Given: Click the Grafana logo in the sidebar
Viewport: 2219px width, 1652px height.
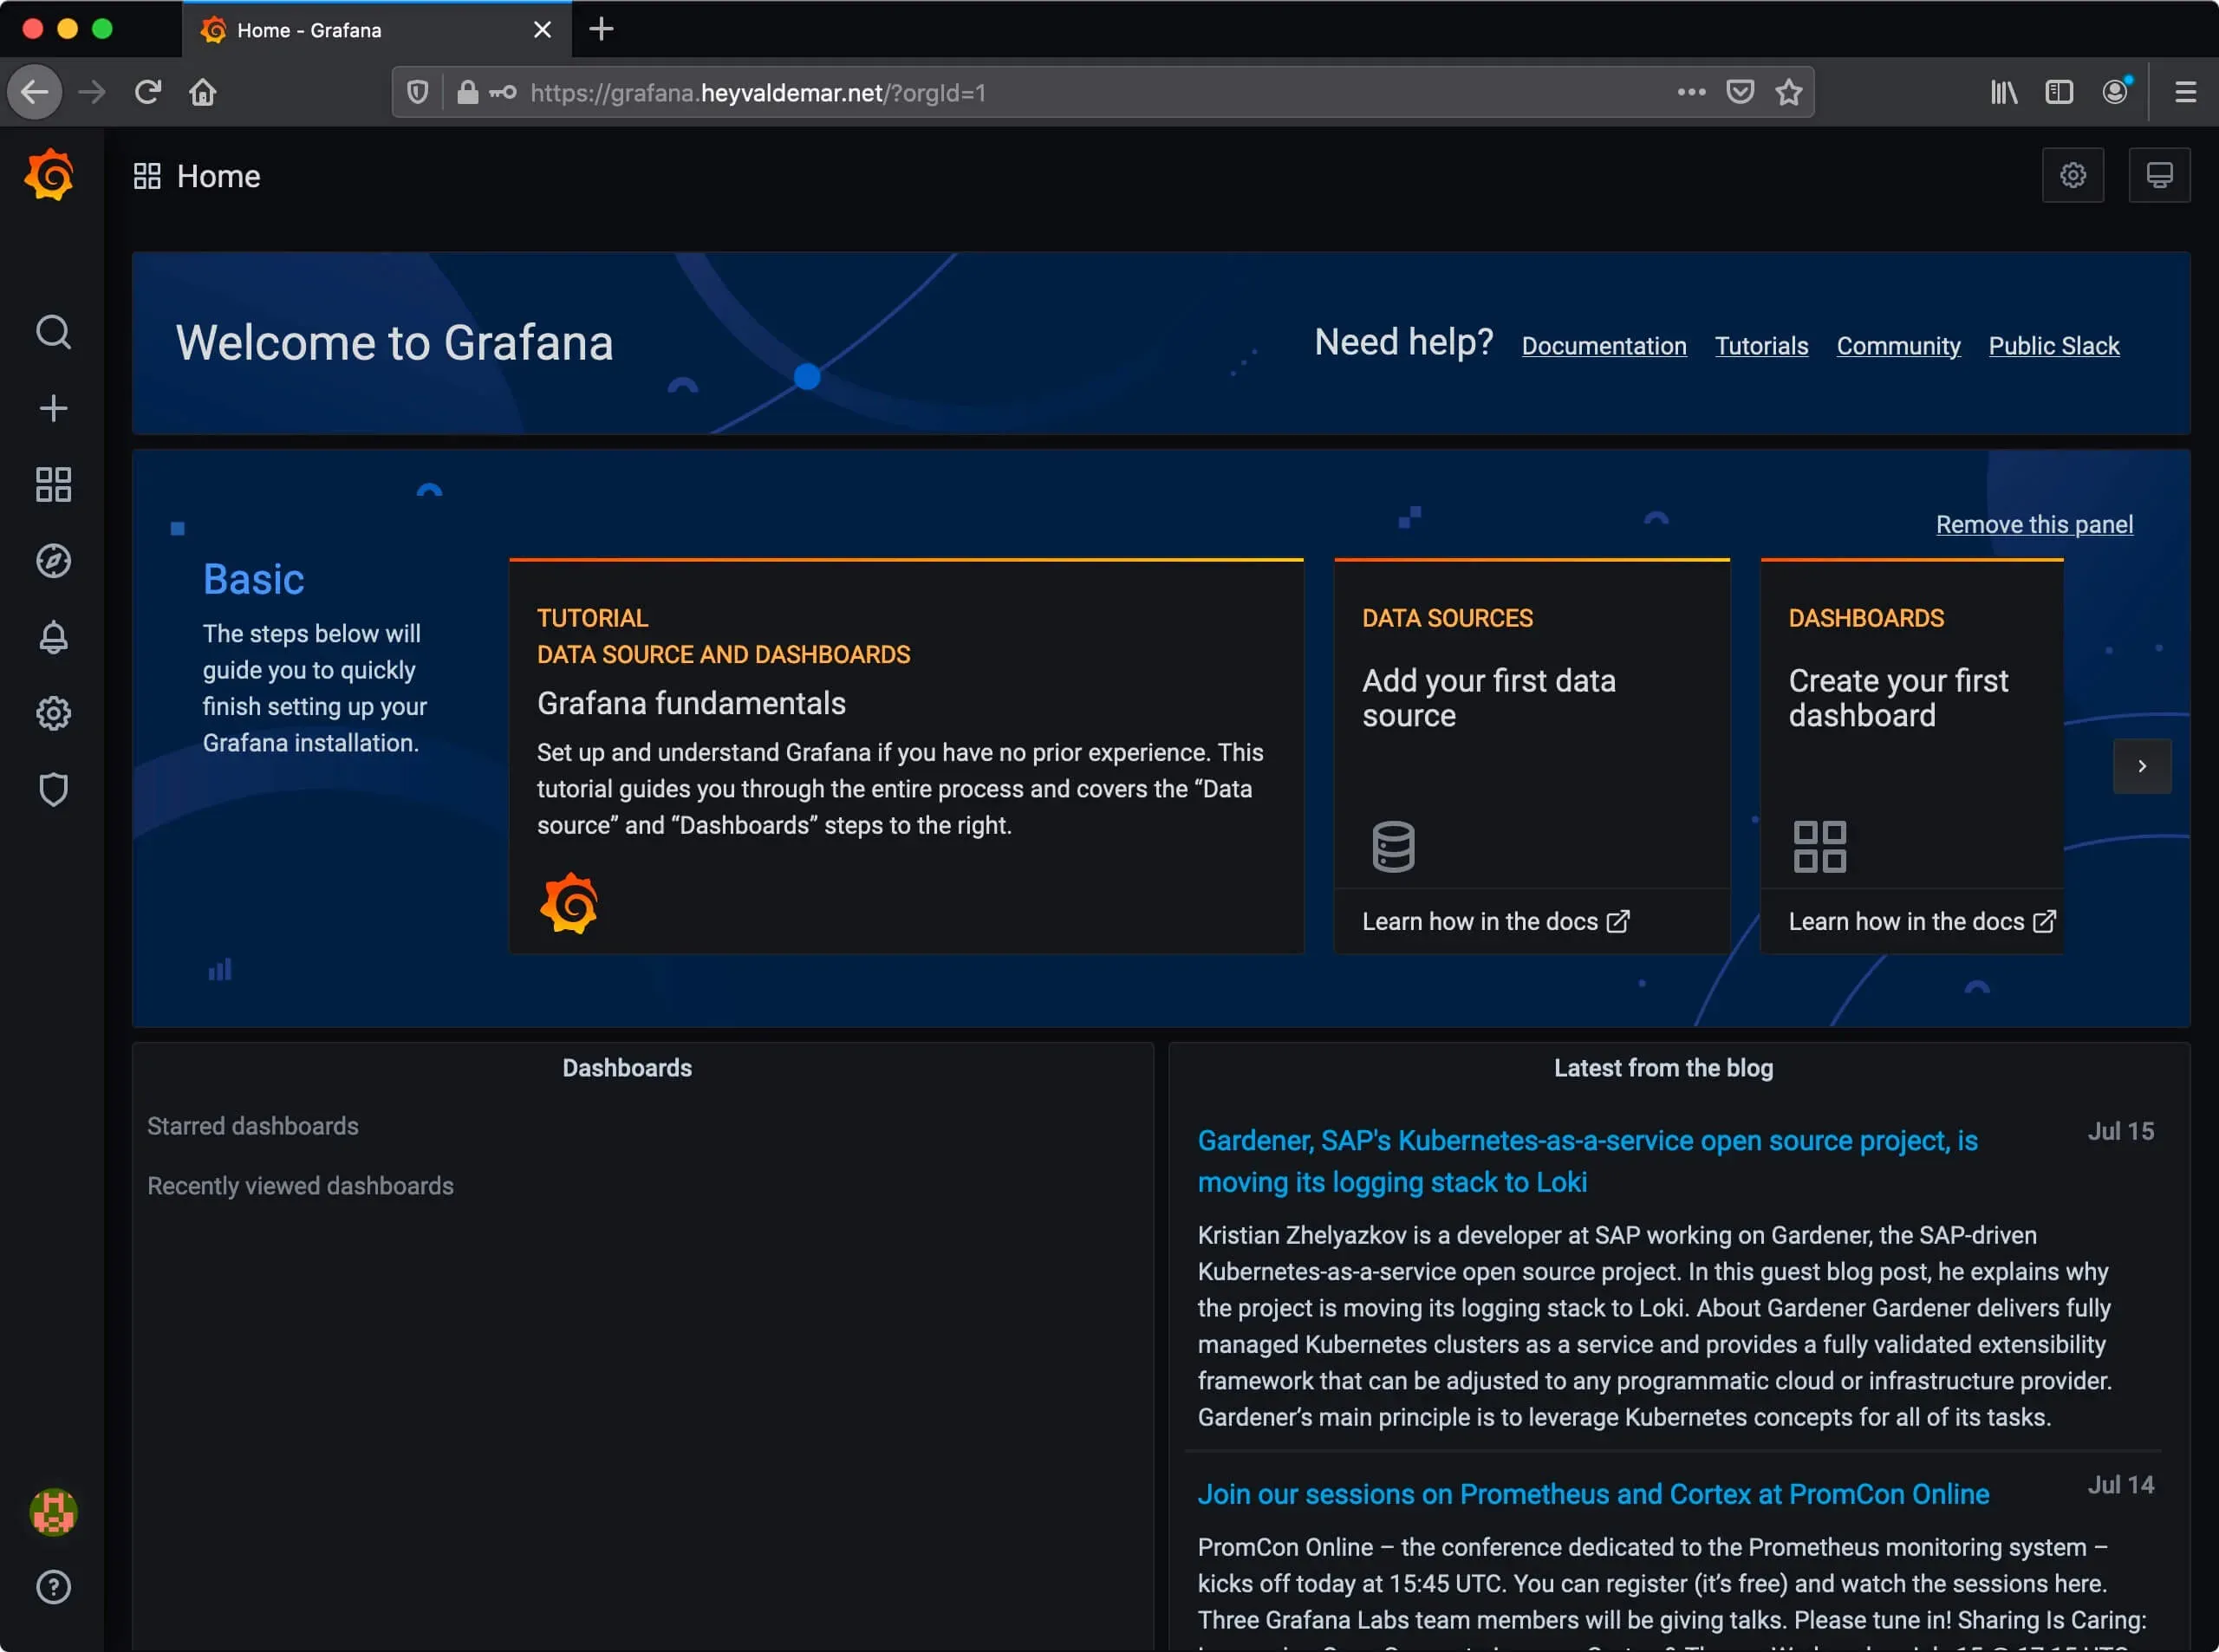Looking at the screenshot, I should tap(50, 175).
